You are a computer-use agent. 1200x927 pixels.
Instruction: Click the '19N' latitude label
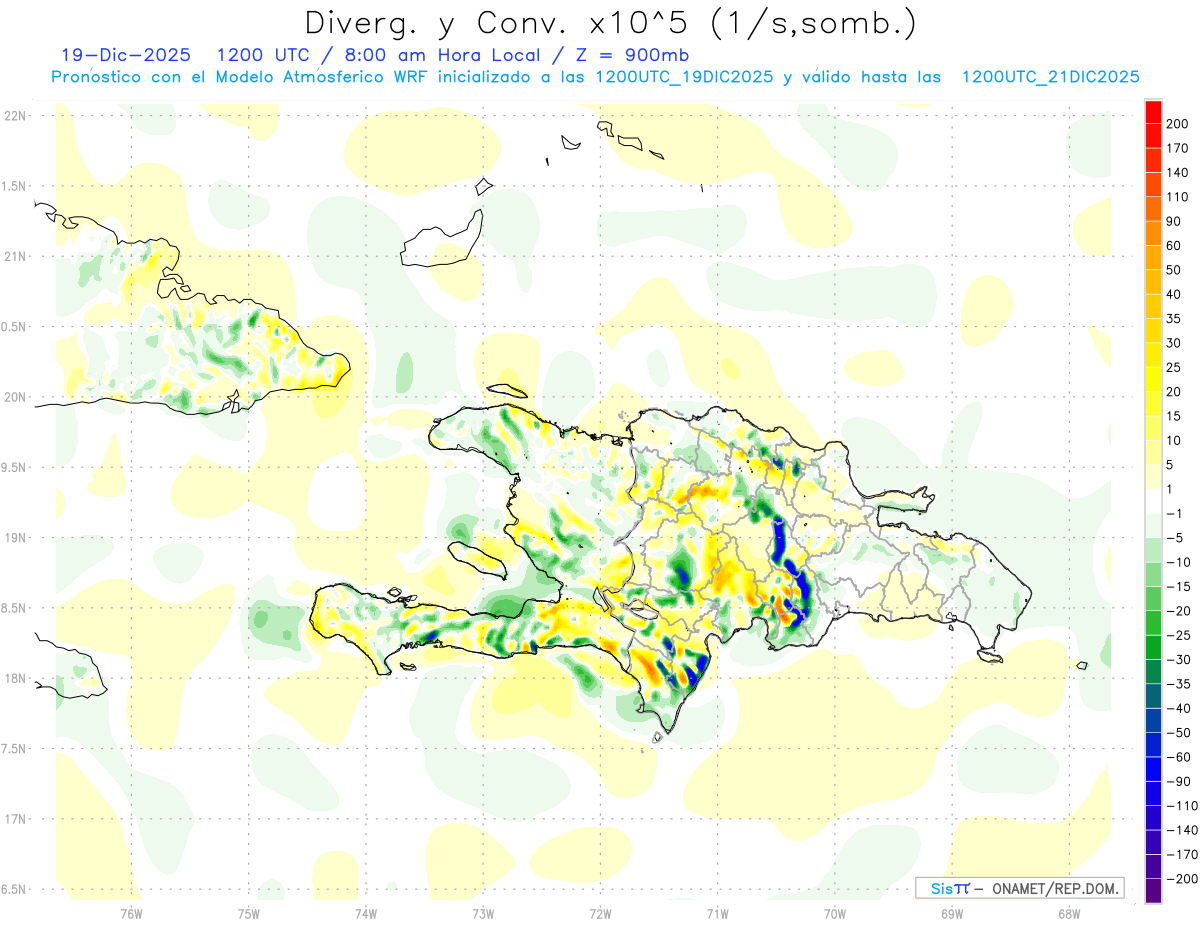15,537
